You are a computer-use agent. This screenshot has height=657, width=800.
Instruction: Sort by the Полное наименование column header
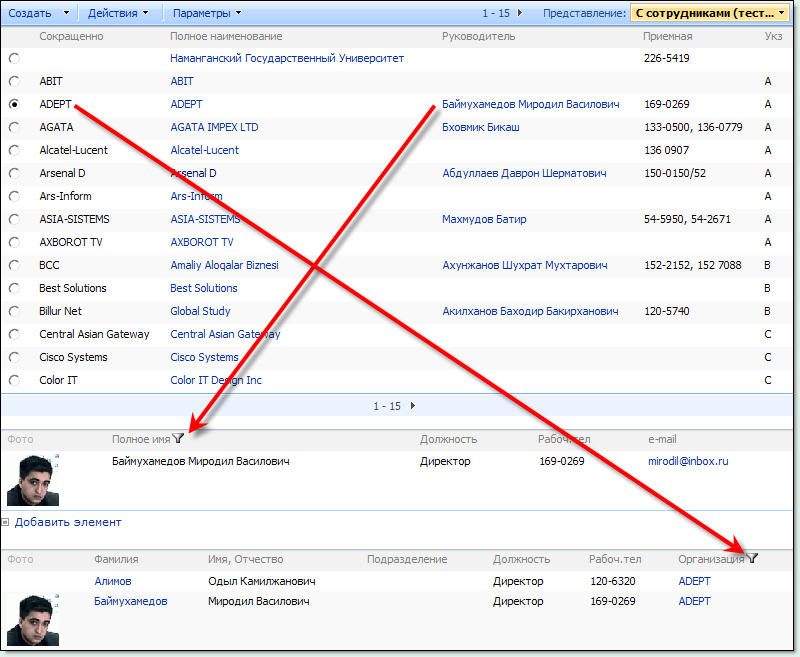coord(226,36)
